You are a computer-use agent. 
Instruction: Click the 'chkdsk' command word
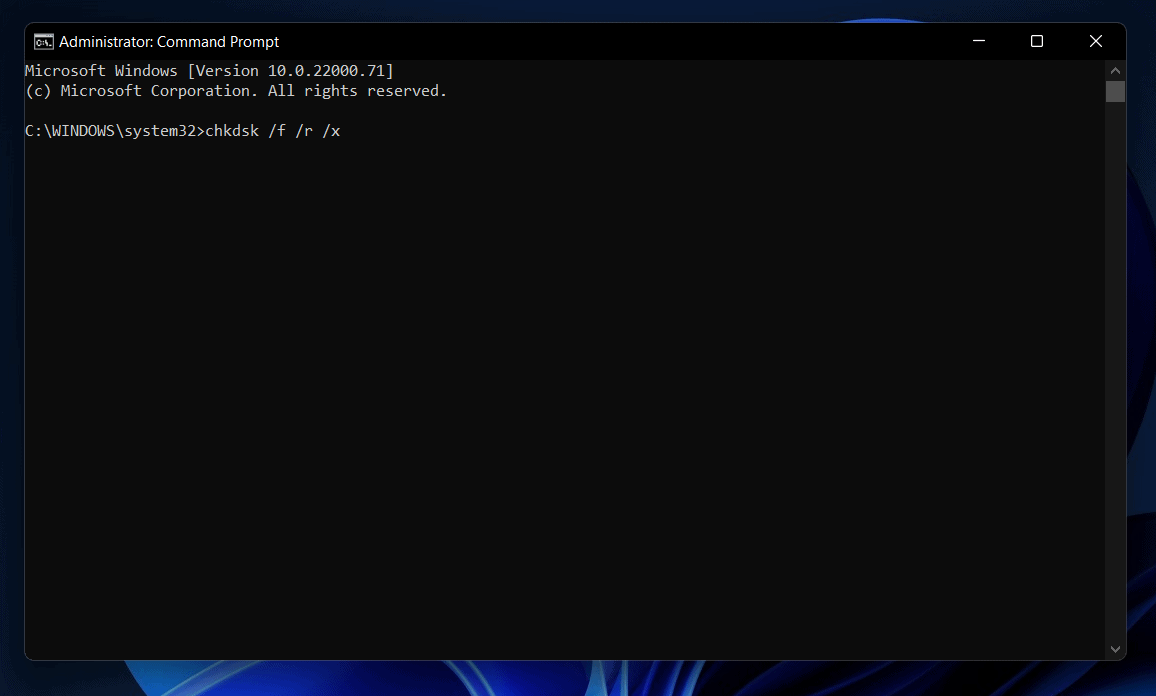231,131
